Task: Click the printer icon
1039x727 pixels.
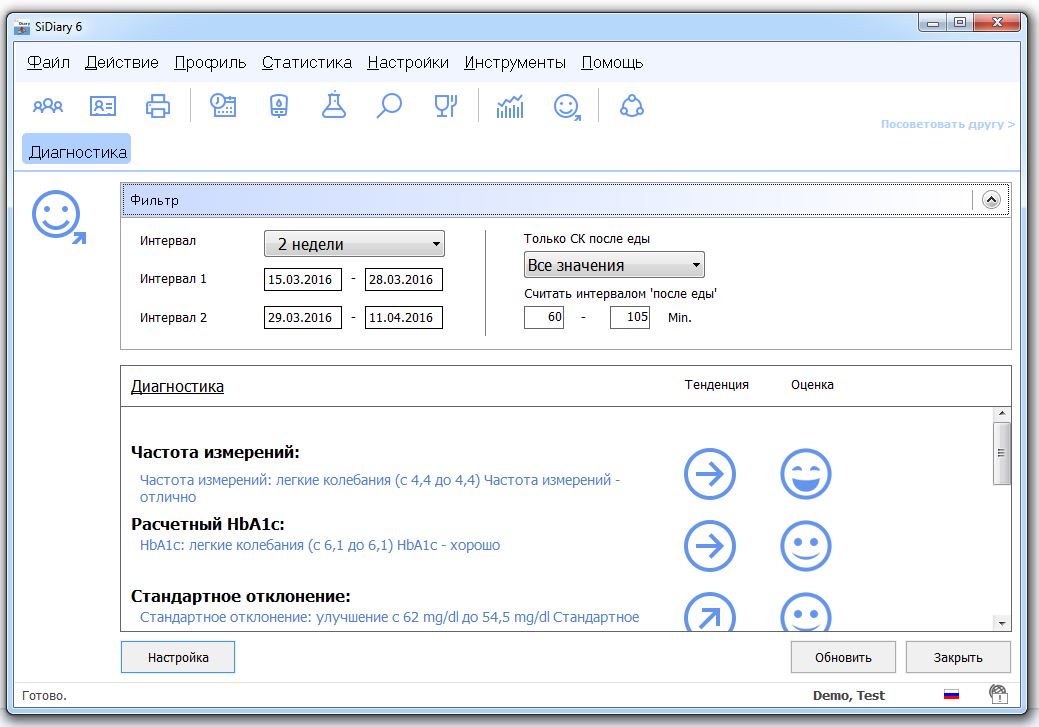Action: [x=158, y=105]
